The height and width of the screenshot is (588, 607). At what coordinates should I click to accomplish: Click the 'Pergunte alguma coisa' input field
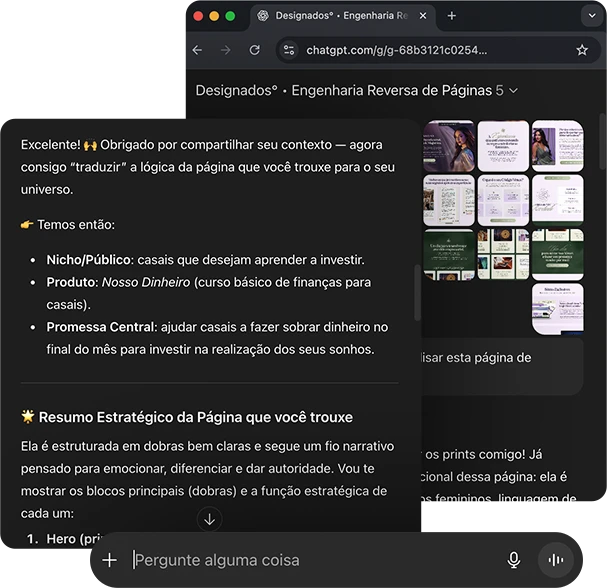[x=314, y=560]
